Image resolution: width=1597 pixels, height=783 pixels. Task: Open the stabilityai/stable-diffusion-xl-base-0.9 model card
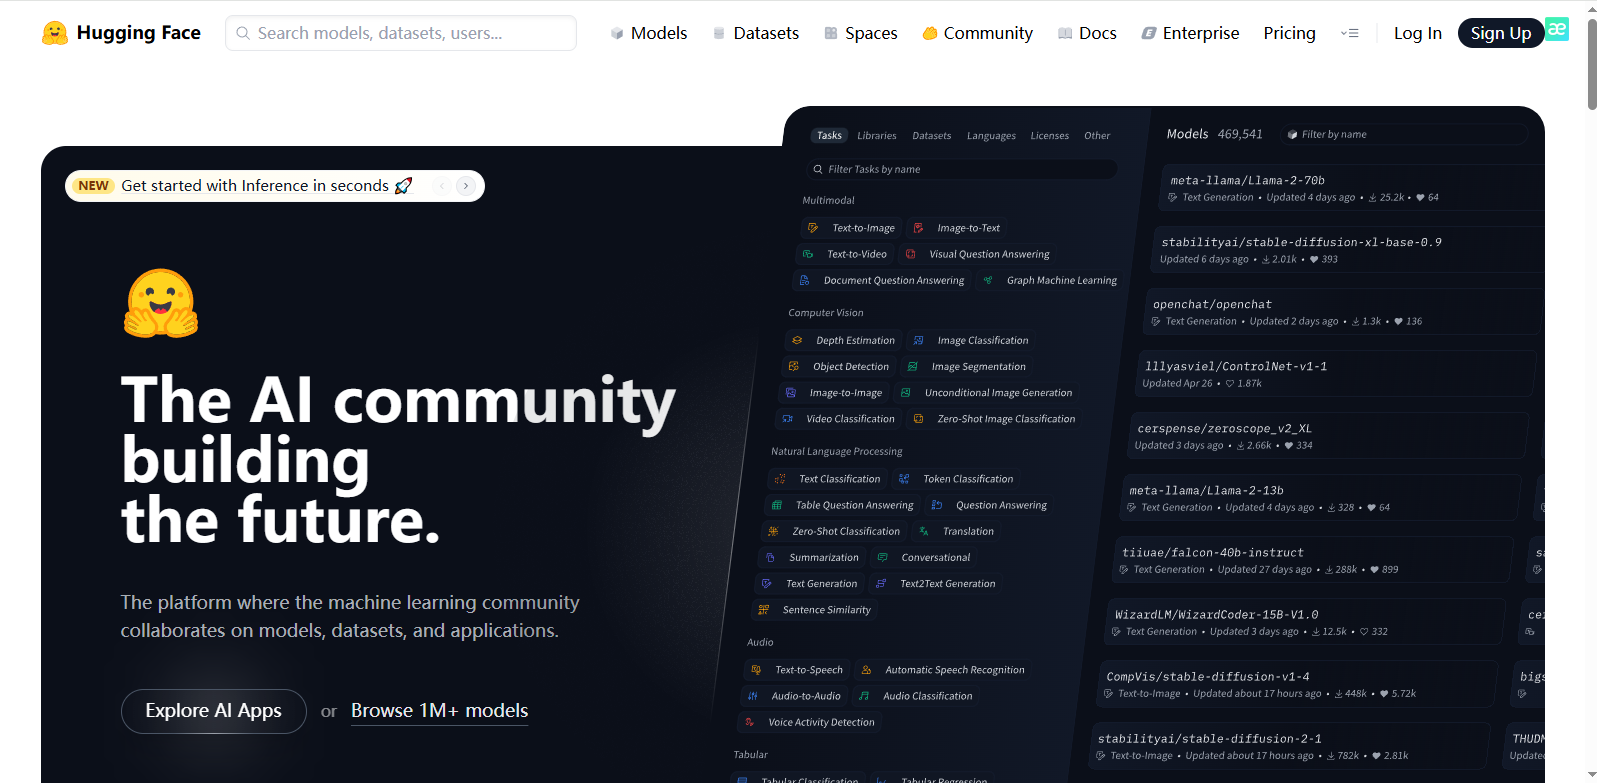[x=1348, y=250]
